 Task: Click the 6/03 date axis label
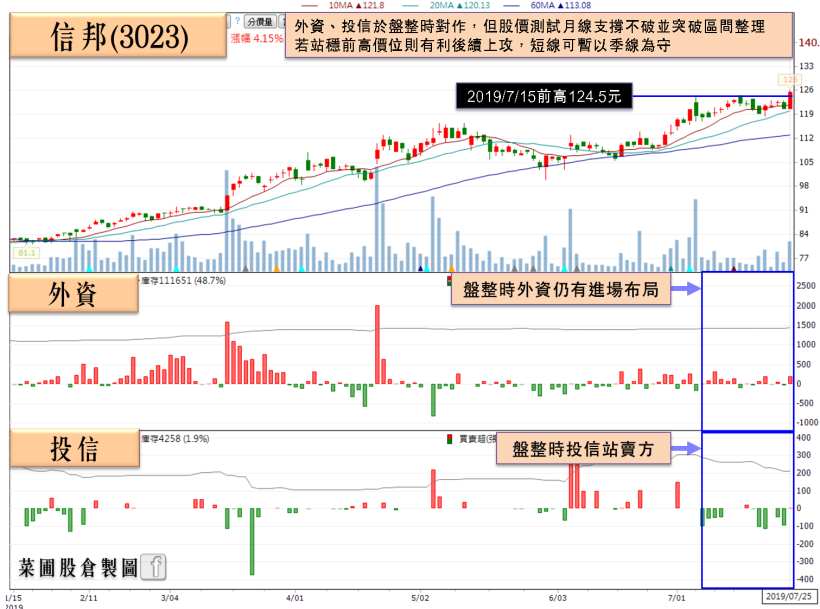(x=557, y=597)
